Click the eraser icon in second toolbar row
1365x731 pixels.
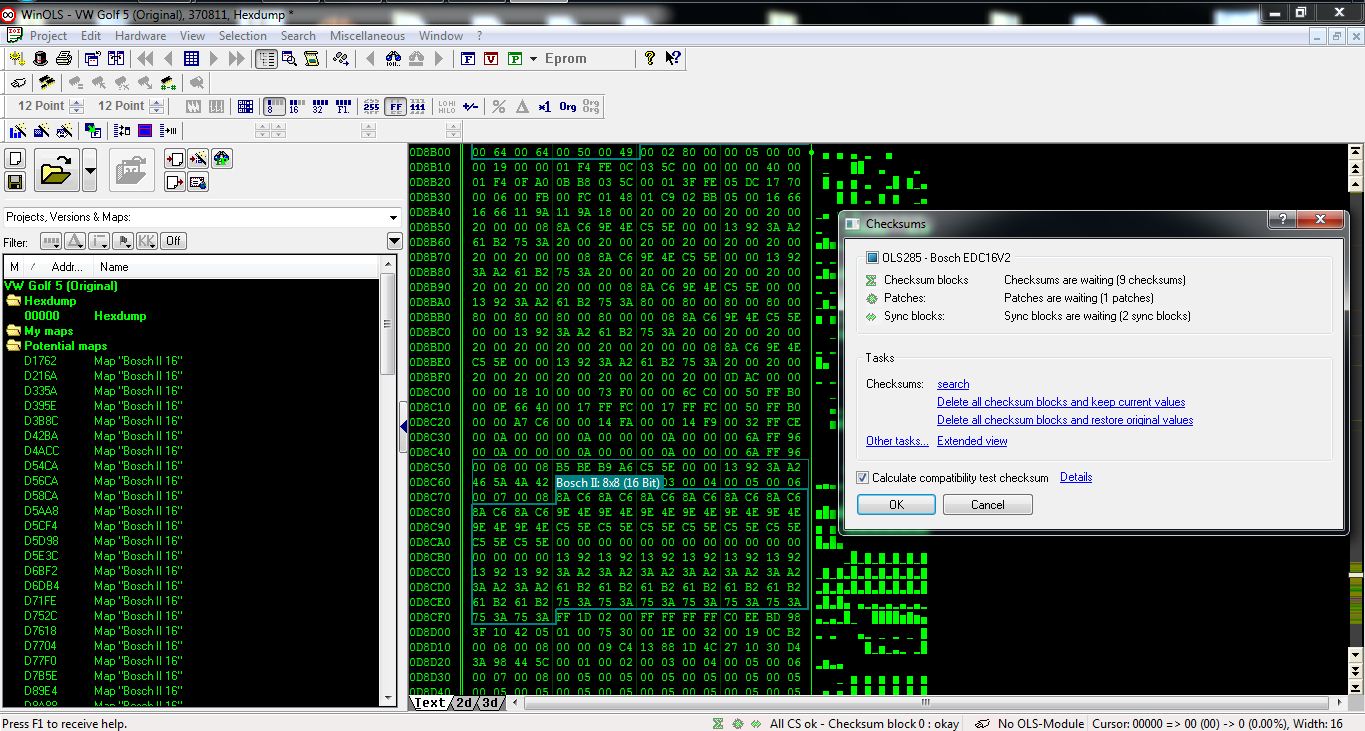(18, 82)
